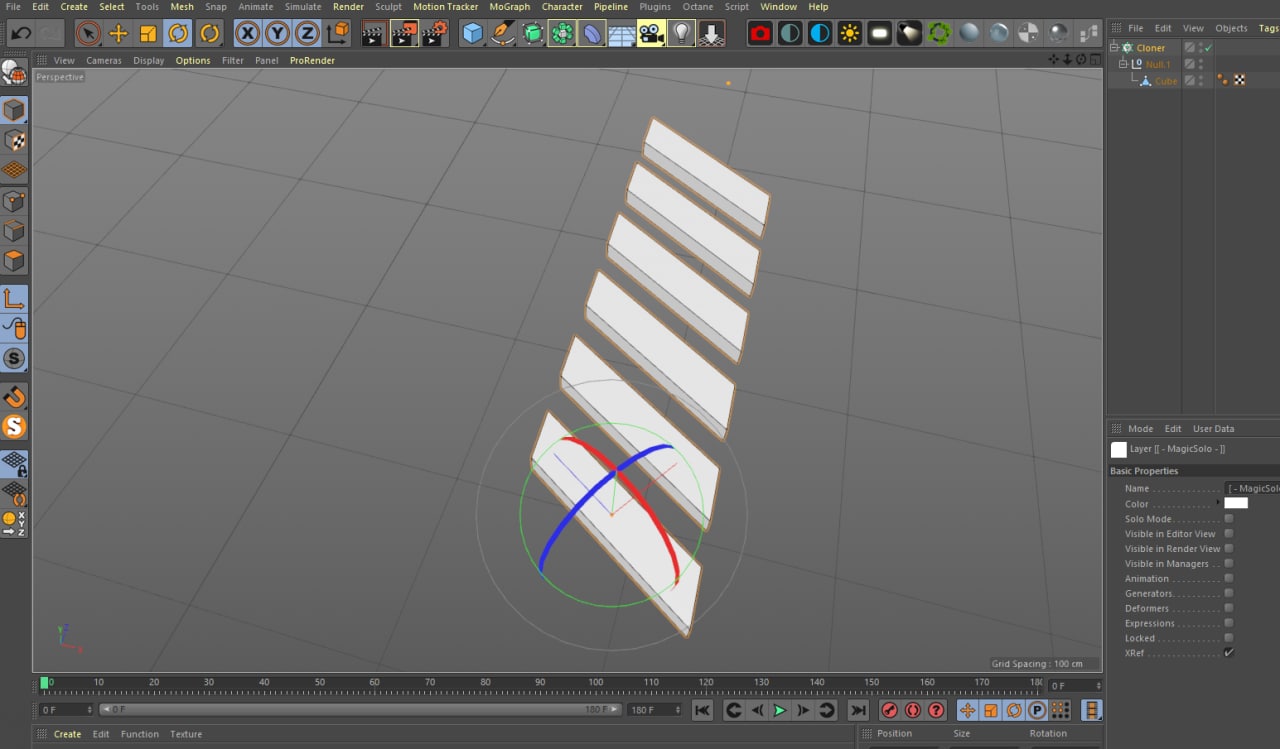The image size is (1280, 749).
Task: Click the red Record Active Objects button
Action: (x=889, y=710)
